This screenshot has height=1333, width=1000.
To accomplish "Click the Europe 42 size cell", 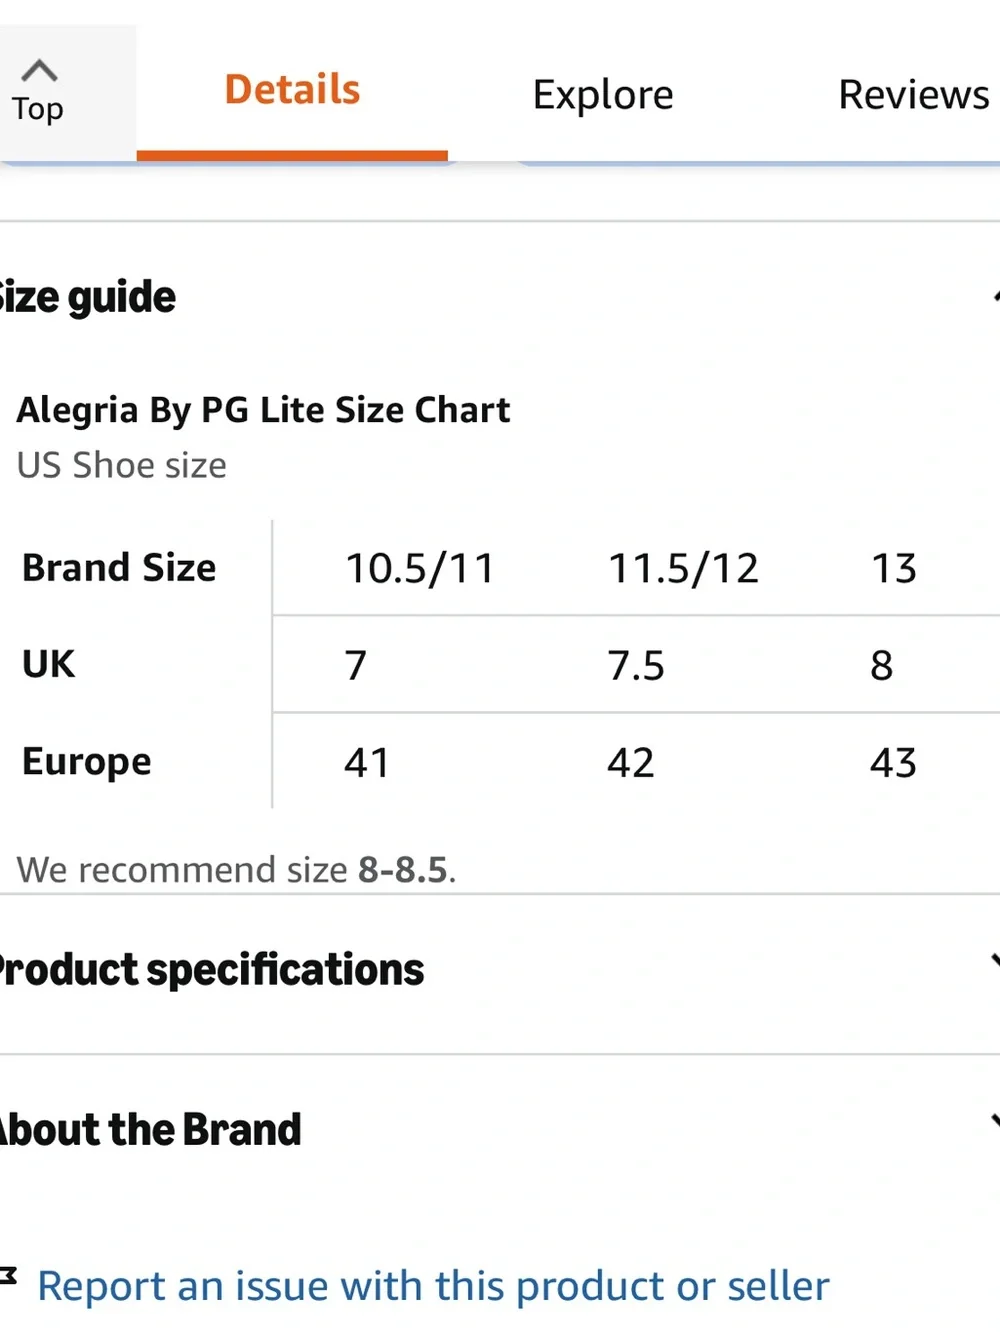I will (630, 763).
